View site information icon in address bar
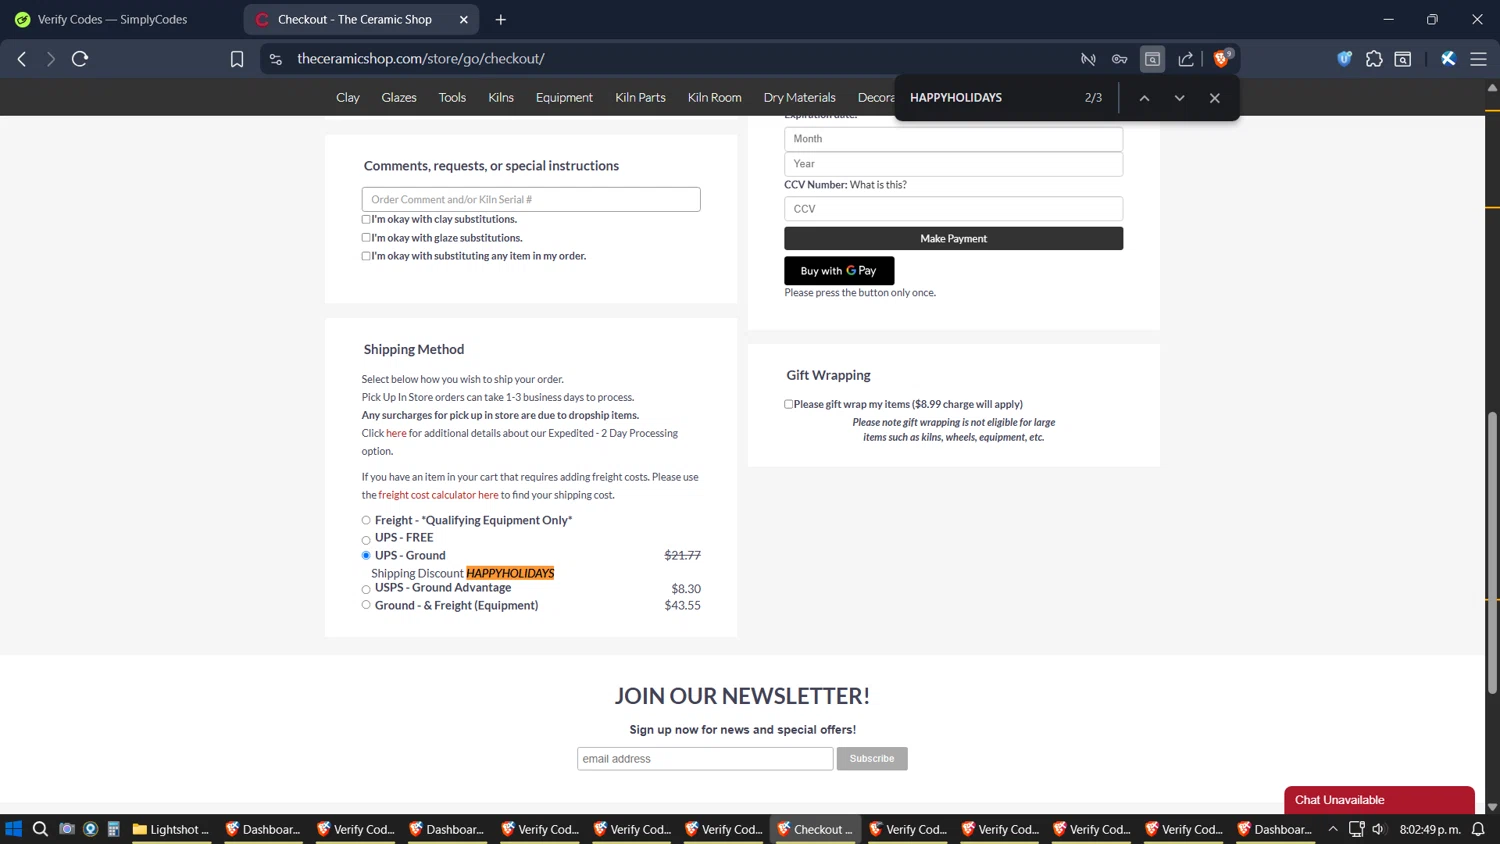Screen dimensions: 1500x844 click(276, 59)
